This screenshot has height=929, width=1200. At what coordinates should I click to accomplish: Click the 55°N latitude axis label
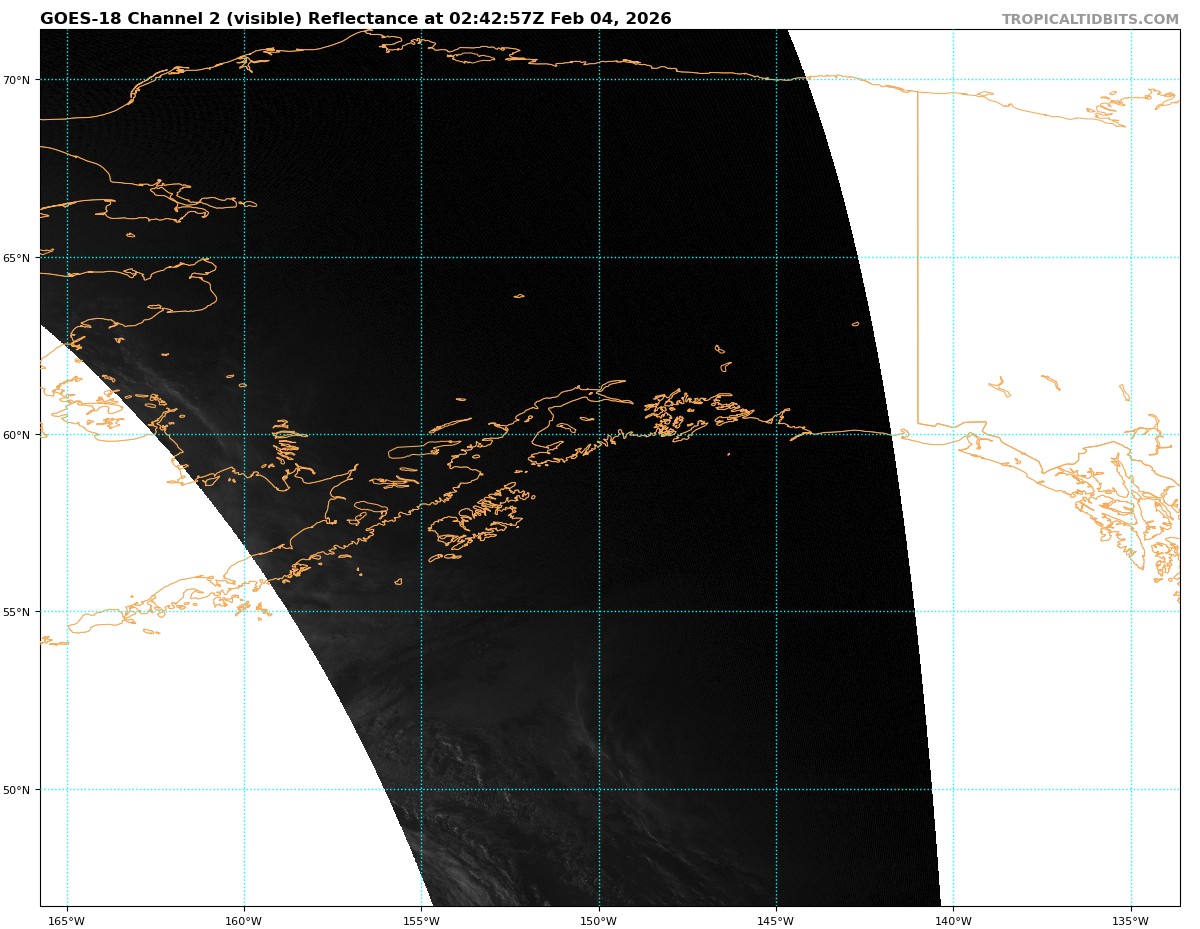pyautogui.click(x=21, y=612)
